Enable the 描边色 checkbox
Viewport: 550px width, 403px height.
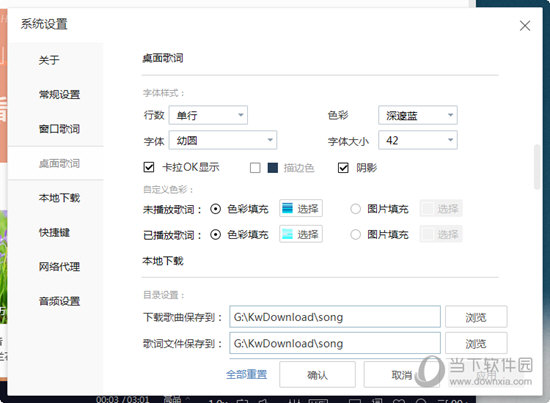pos(255,168)
